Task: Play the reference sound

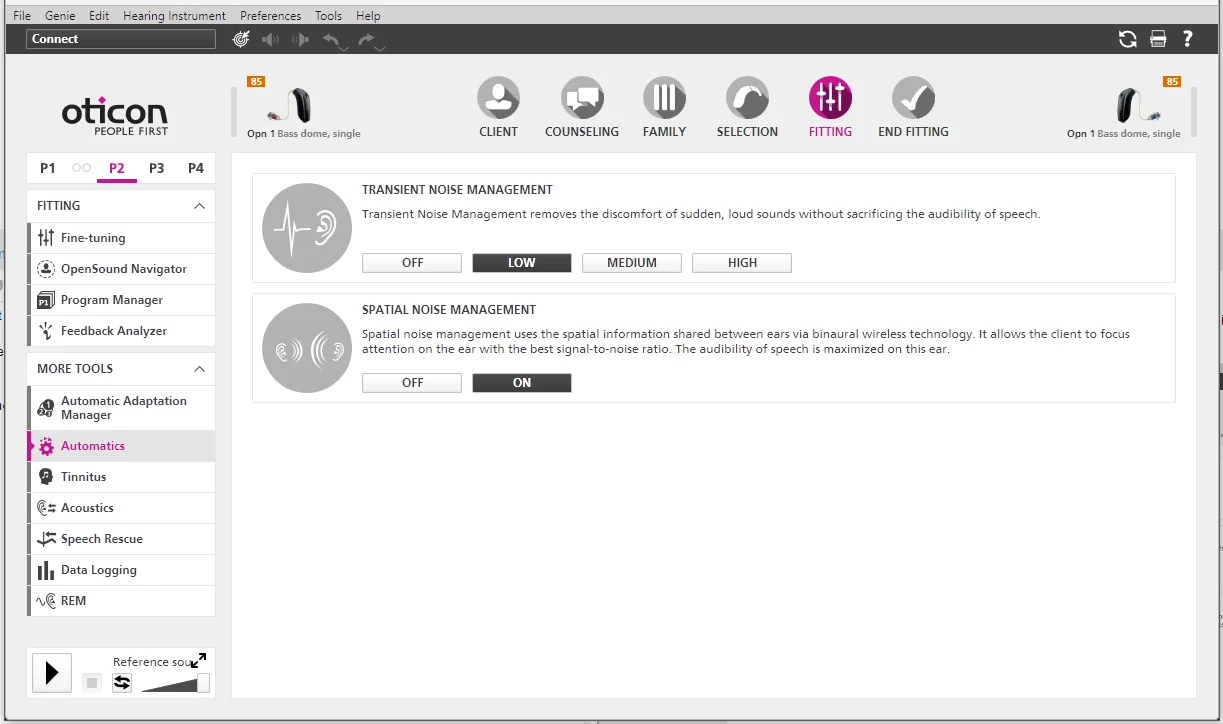Action: pos(52,673)
